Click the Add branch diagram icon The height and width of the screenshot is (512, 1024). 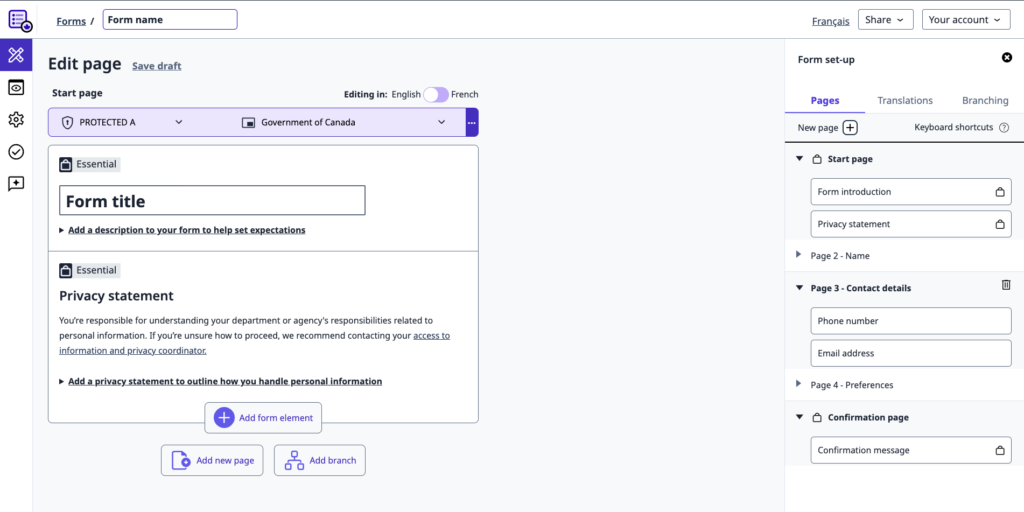click(295, 460)
